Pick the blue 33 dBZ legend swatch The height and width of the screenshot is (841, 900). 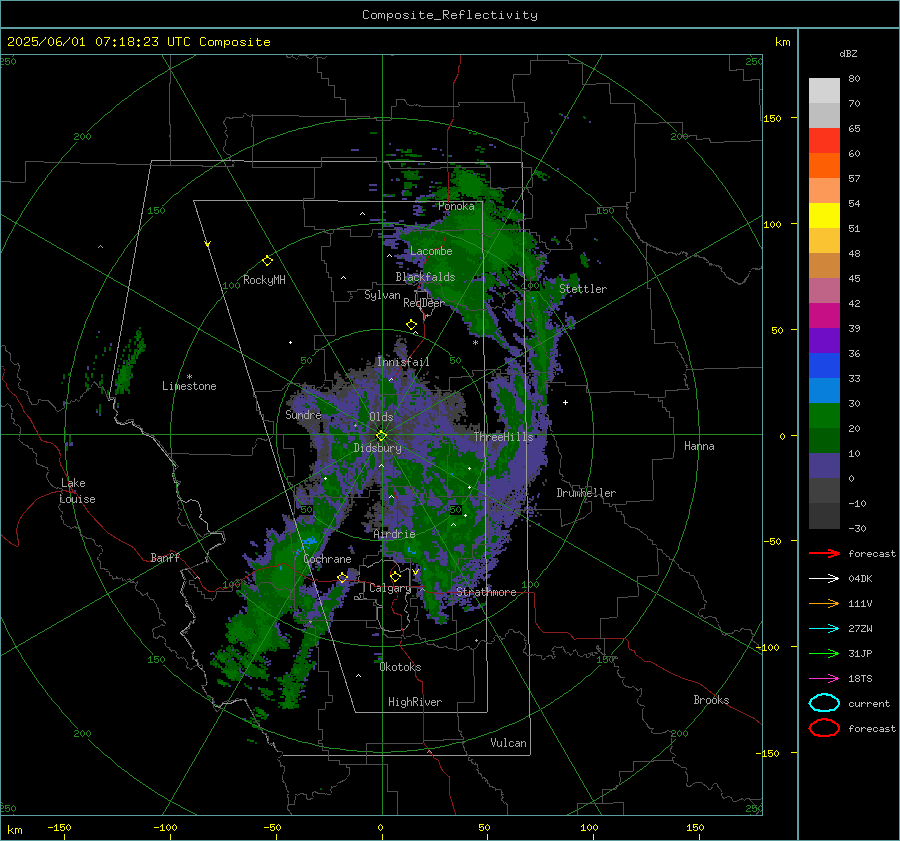point(824,366)
